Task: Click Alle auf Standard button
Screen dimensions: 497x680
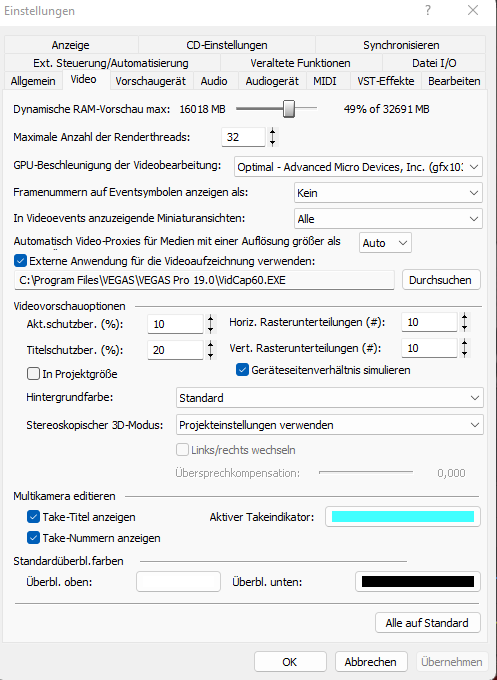Action: click(x=428, y=623)
